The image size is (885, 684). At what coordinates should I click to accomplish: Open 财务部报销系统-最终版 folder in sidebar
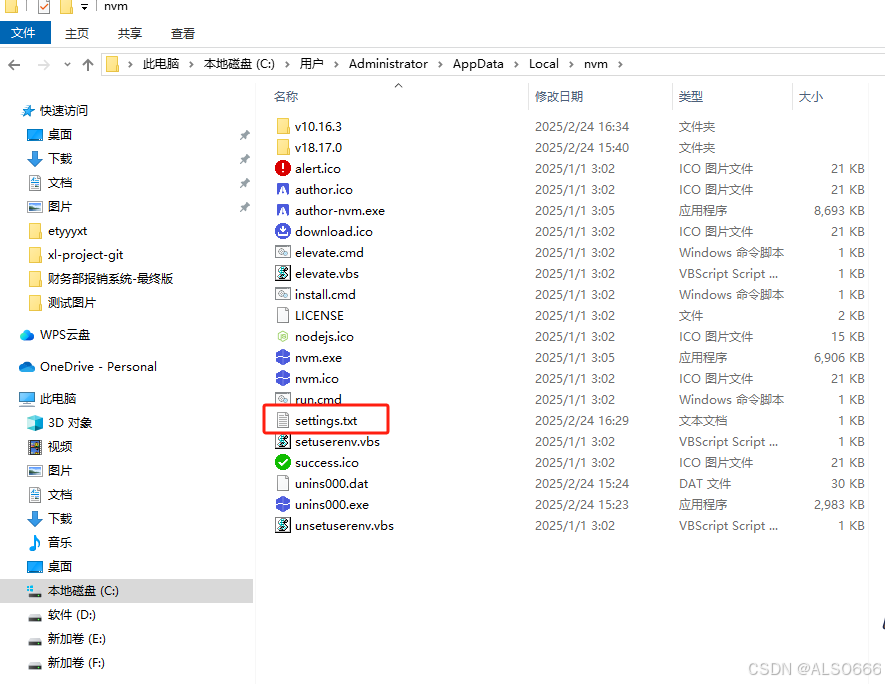tap(110, 278)
